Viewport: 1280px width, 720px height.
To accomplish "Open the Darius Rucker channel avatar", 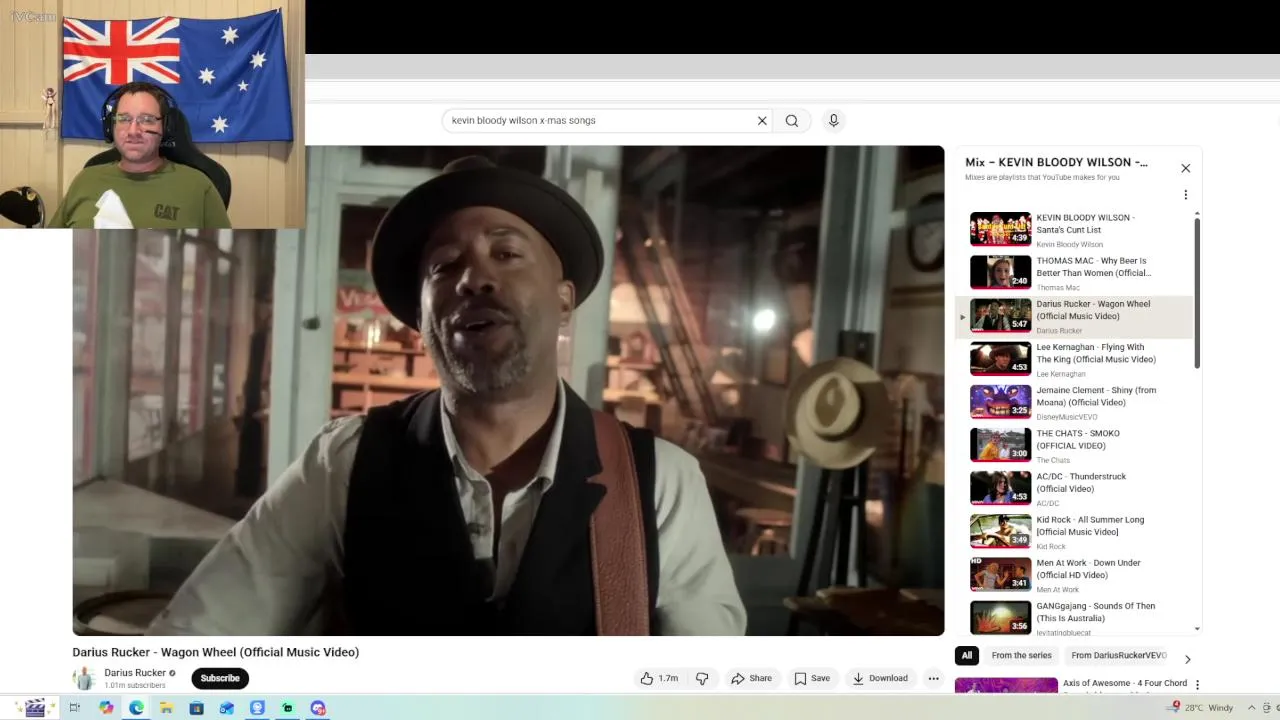I will point(84,678).
